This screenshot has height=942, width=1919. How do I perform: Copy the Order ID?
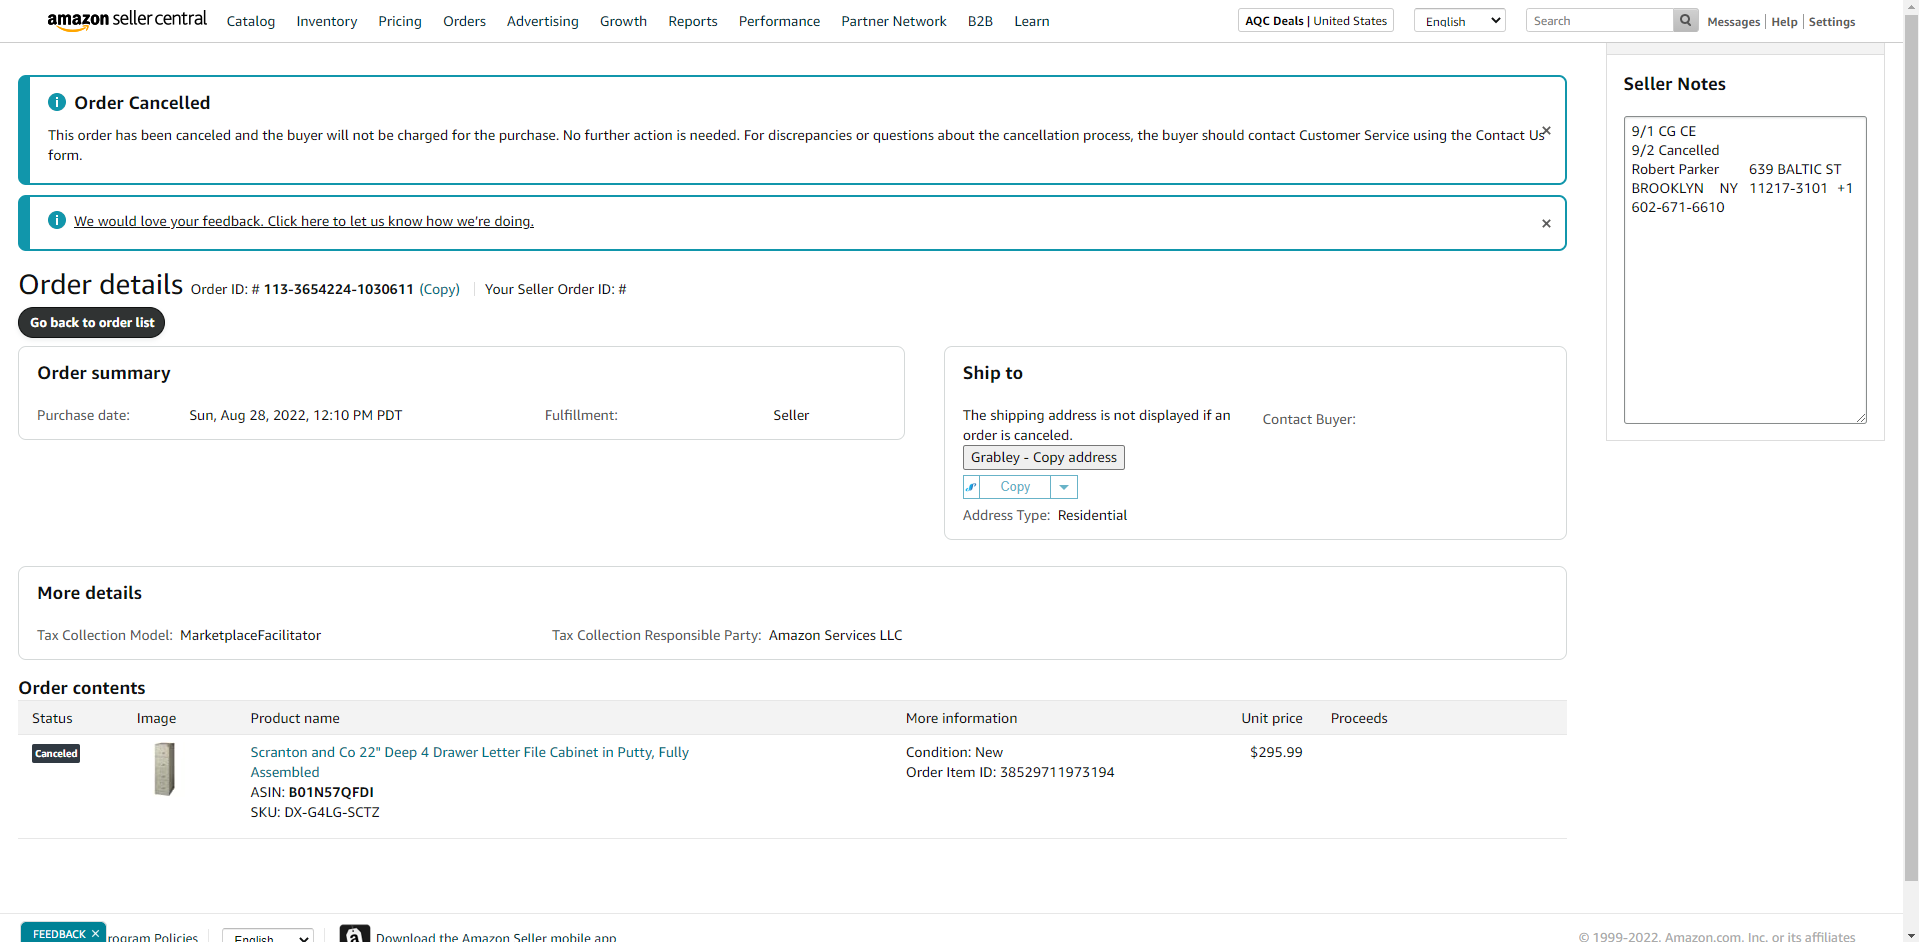(x=440, y=289)
